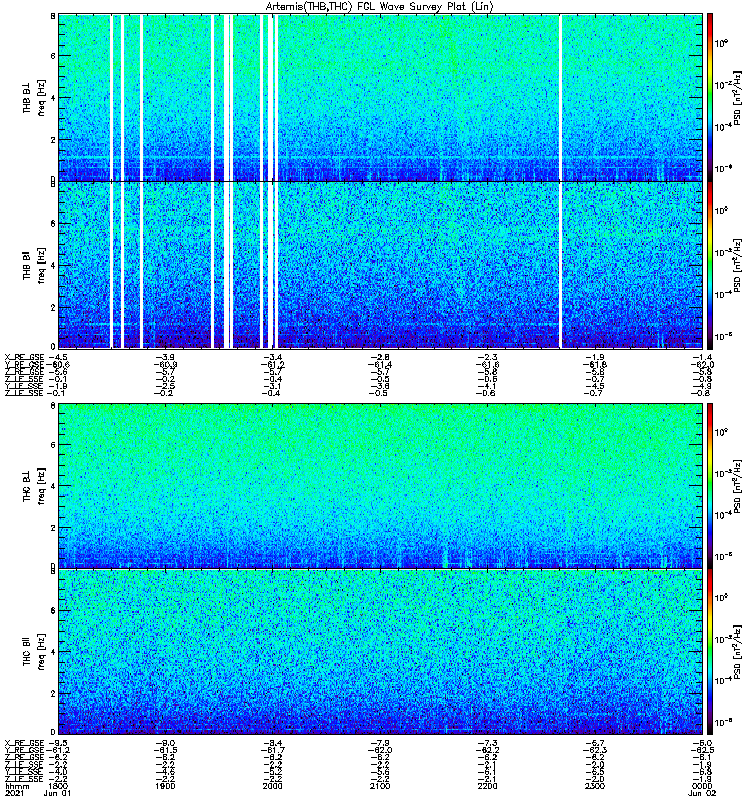This screenshot has width=750, height=800.
Task: Click the THC X position value "-7.3"
Action: (487, 743)
